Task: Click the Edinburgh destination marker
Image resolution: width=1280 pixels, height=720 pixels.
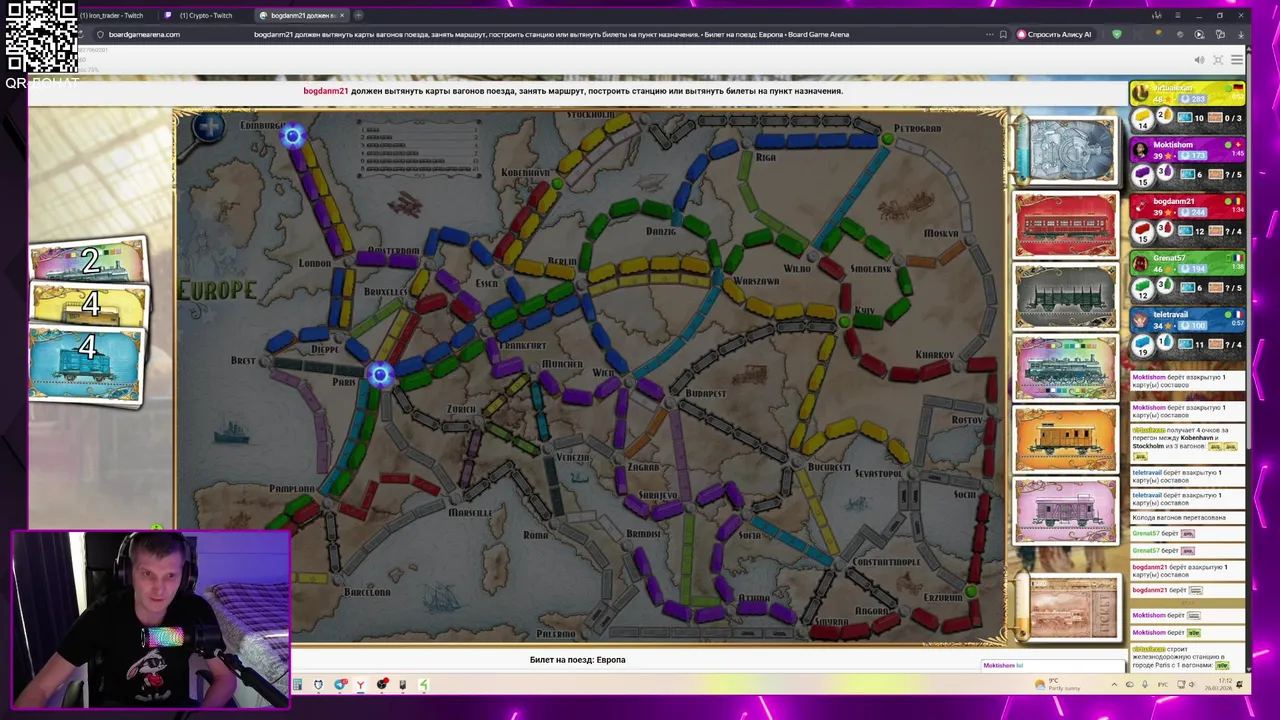Action: pos(293,136)
